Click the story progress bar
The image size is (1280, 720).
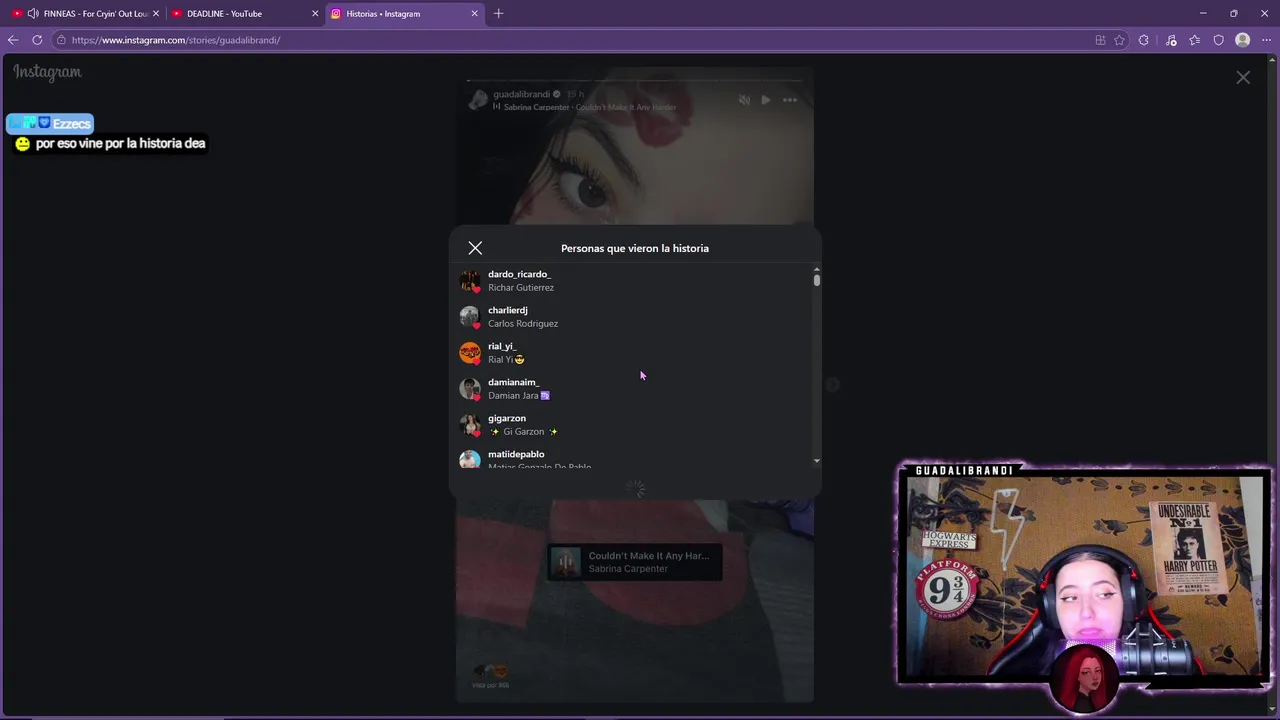click(x=634, y=79)
